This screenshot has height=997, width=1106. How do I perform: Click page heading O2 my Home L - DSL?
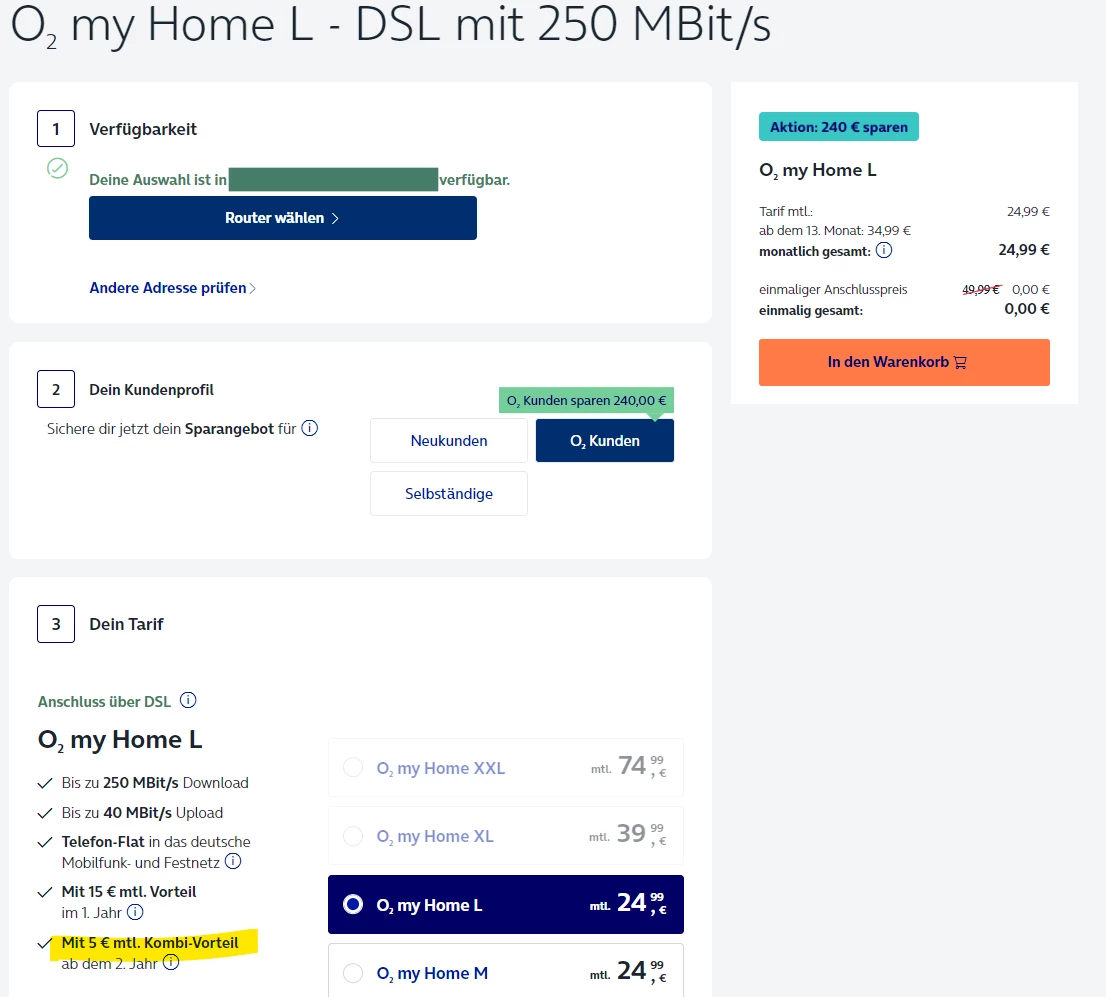(391, 27)
